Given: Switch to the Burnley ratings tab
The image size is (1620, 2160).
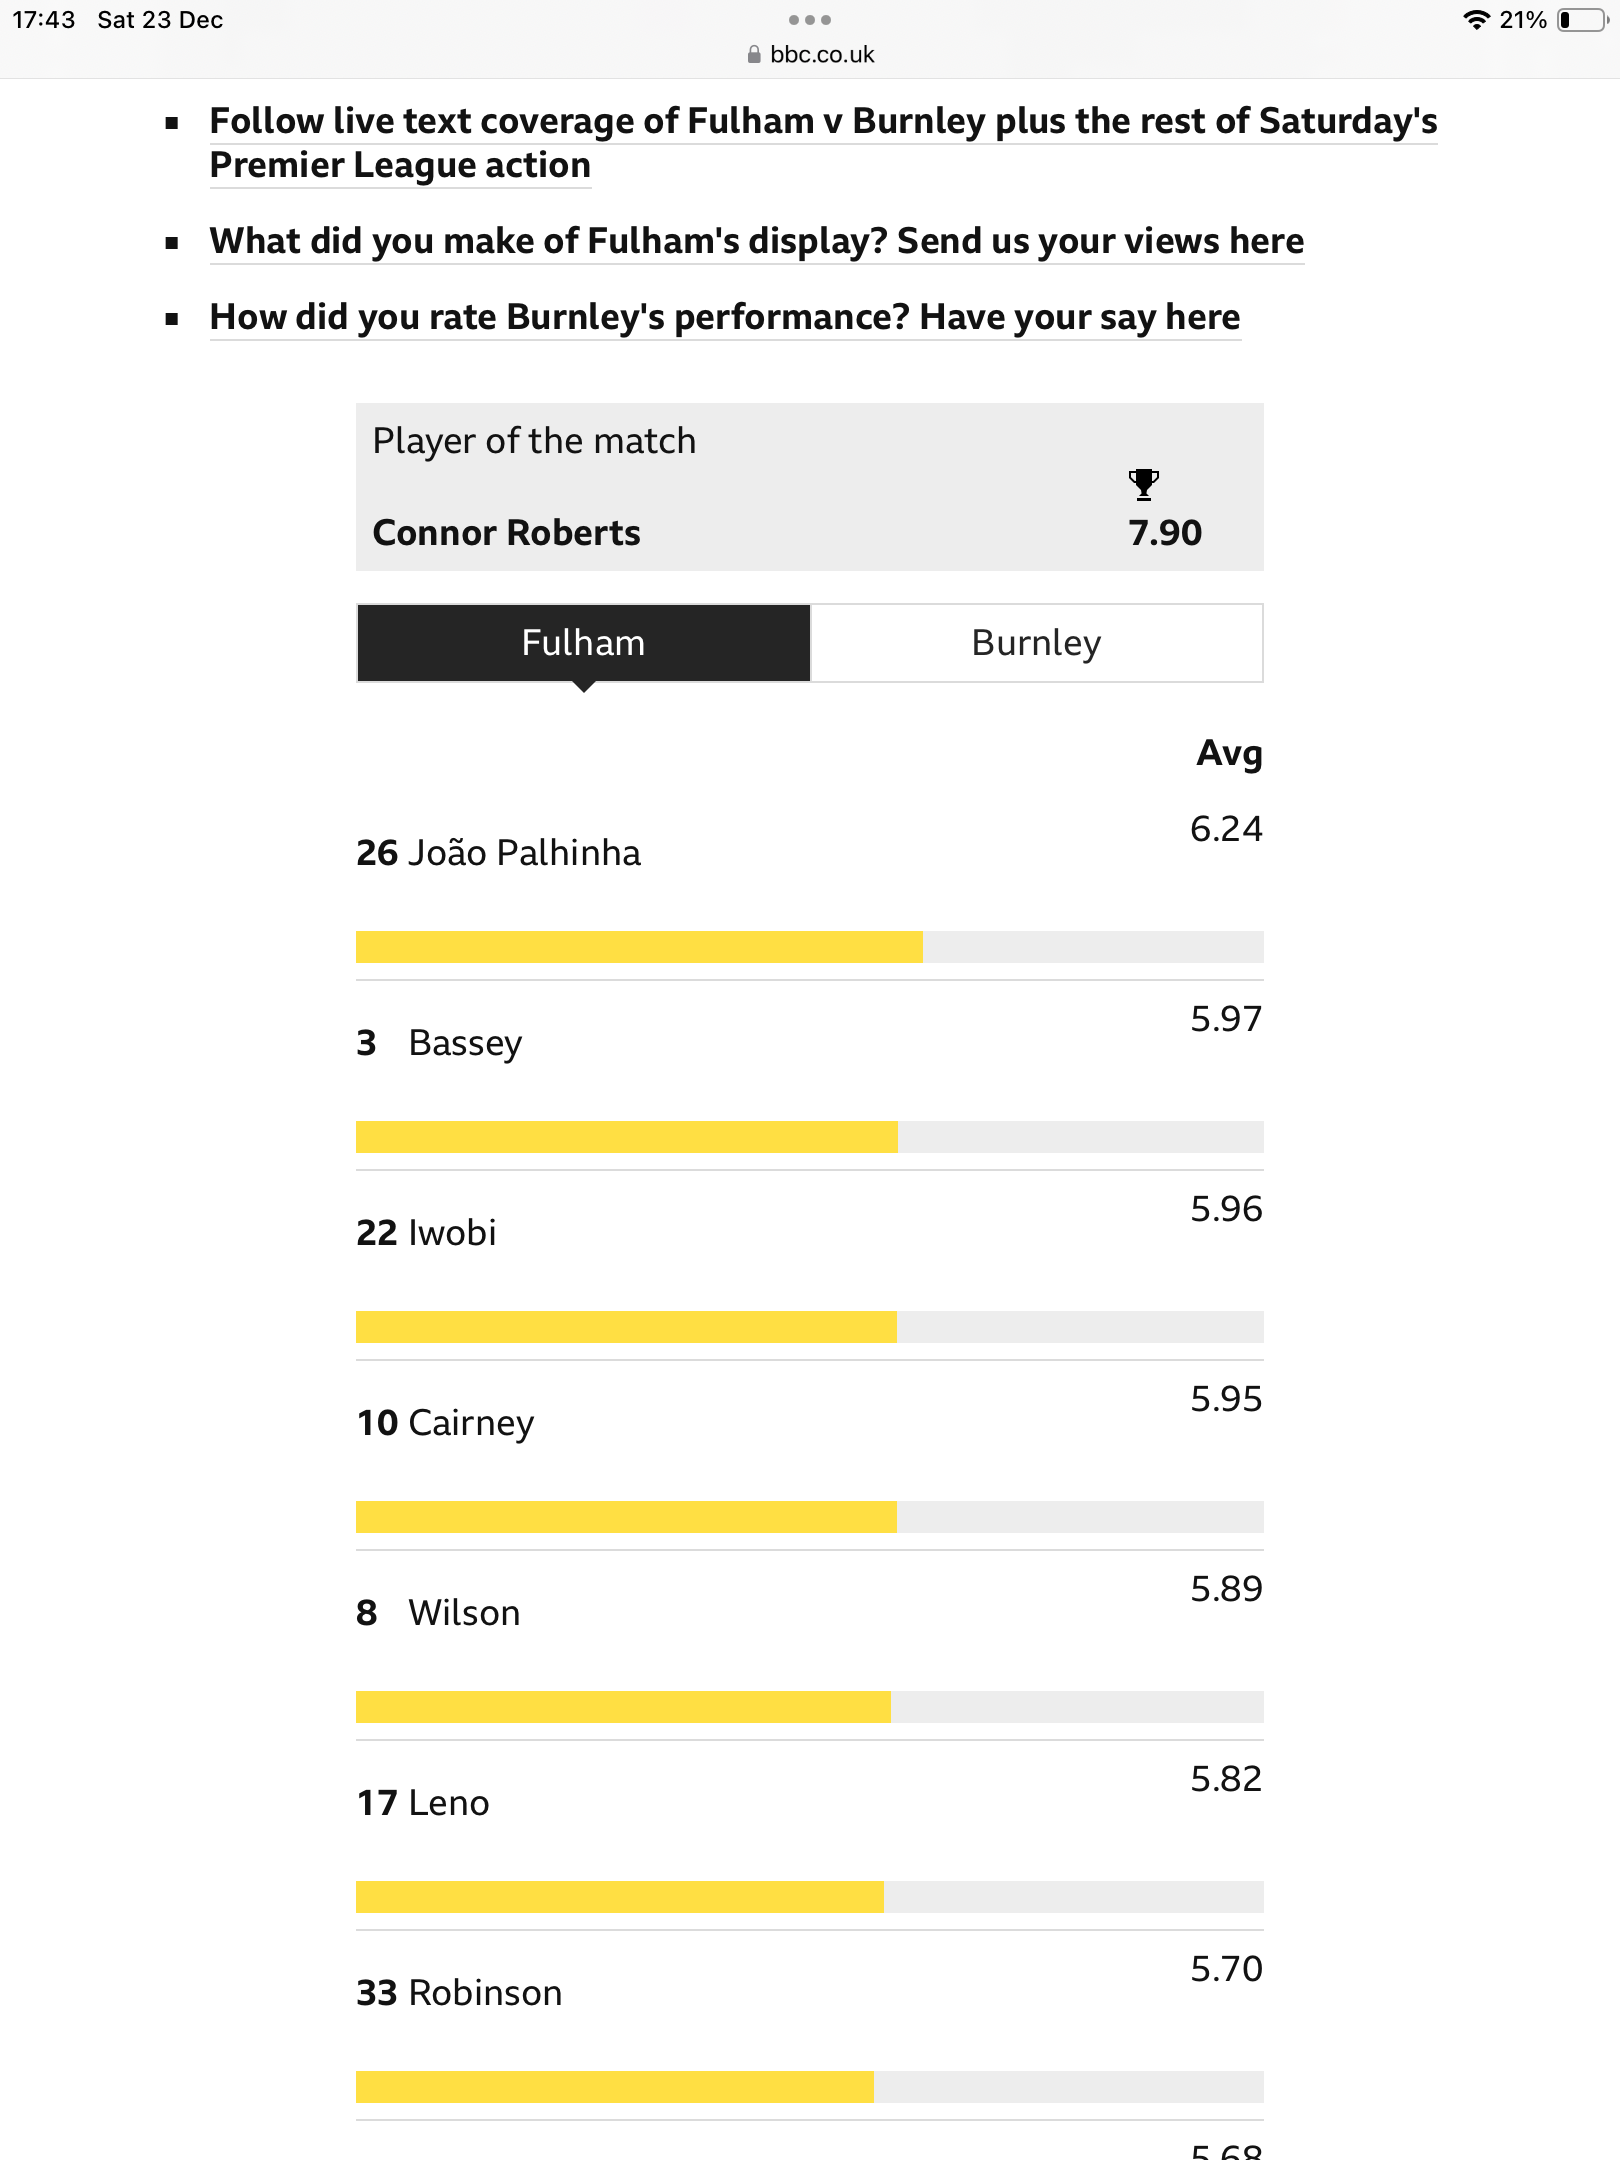Looking at the screenshot, I should tap(1036, 643).
